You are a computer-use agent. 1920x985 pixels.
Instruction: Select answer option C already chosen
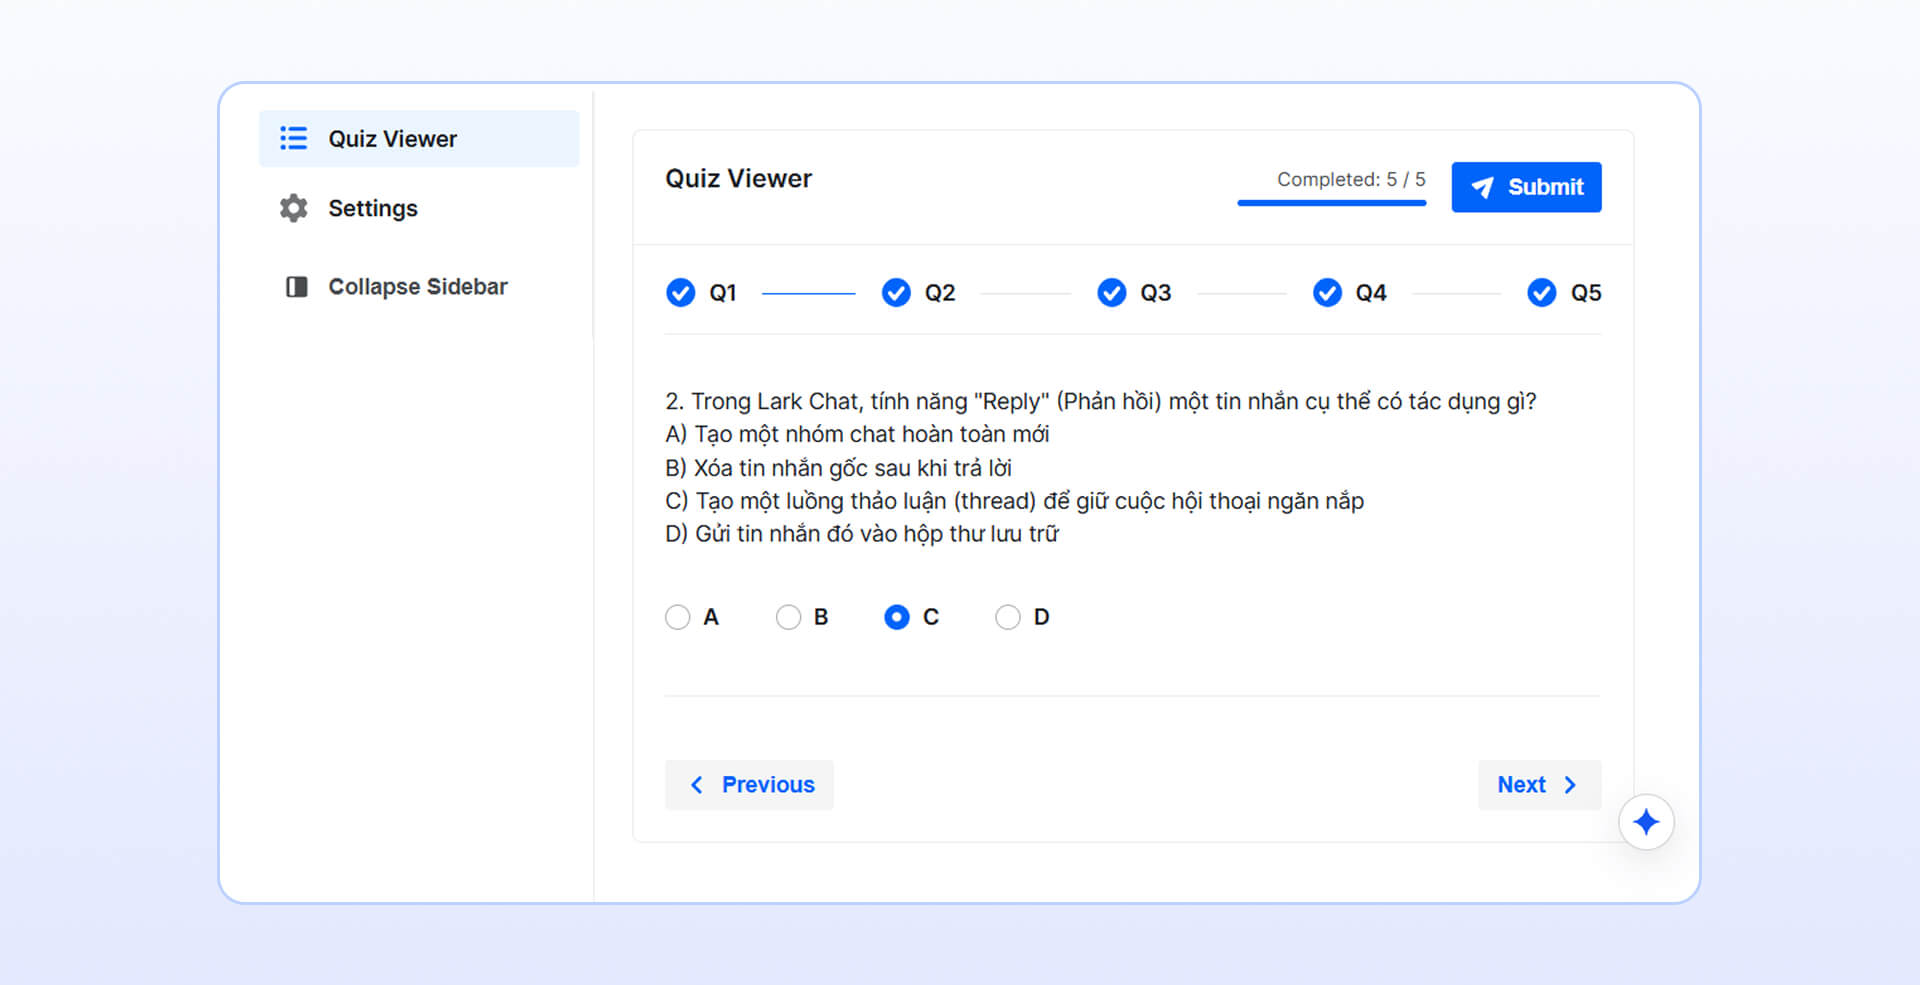coord(897,617)
